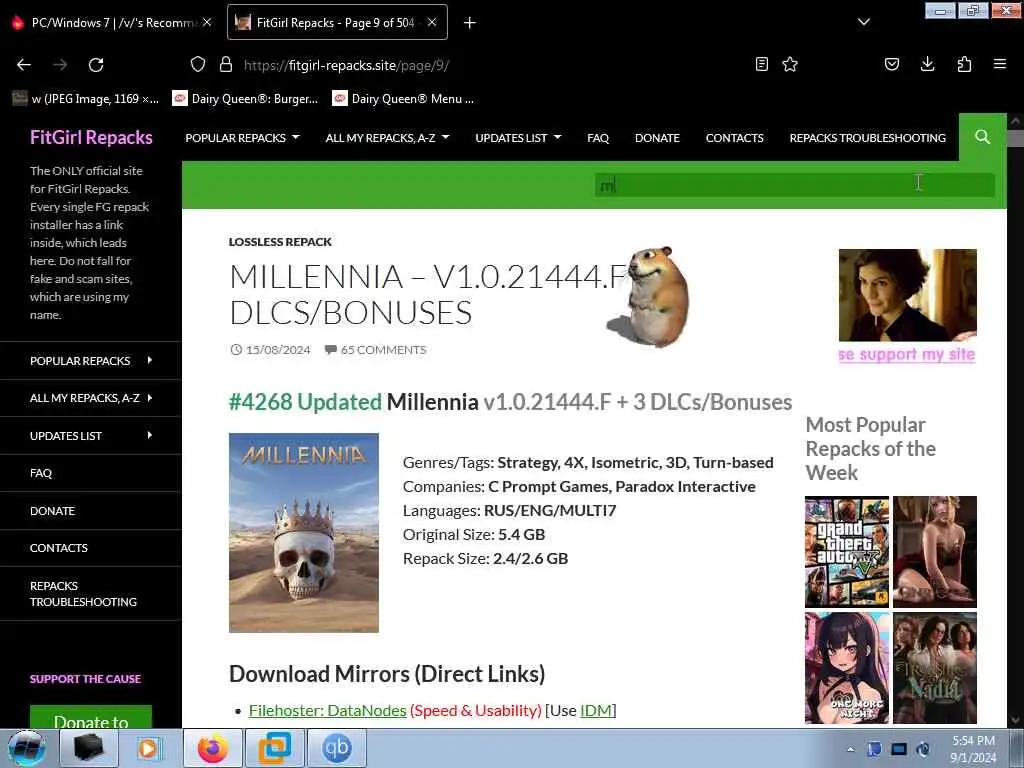The height and width of the screenshot is (768, 1024).
Task: Open the Filehoster: DataNodes link
Action: pyautogui.click(x=327, y=710)
